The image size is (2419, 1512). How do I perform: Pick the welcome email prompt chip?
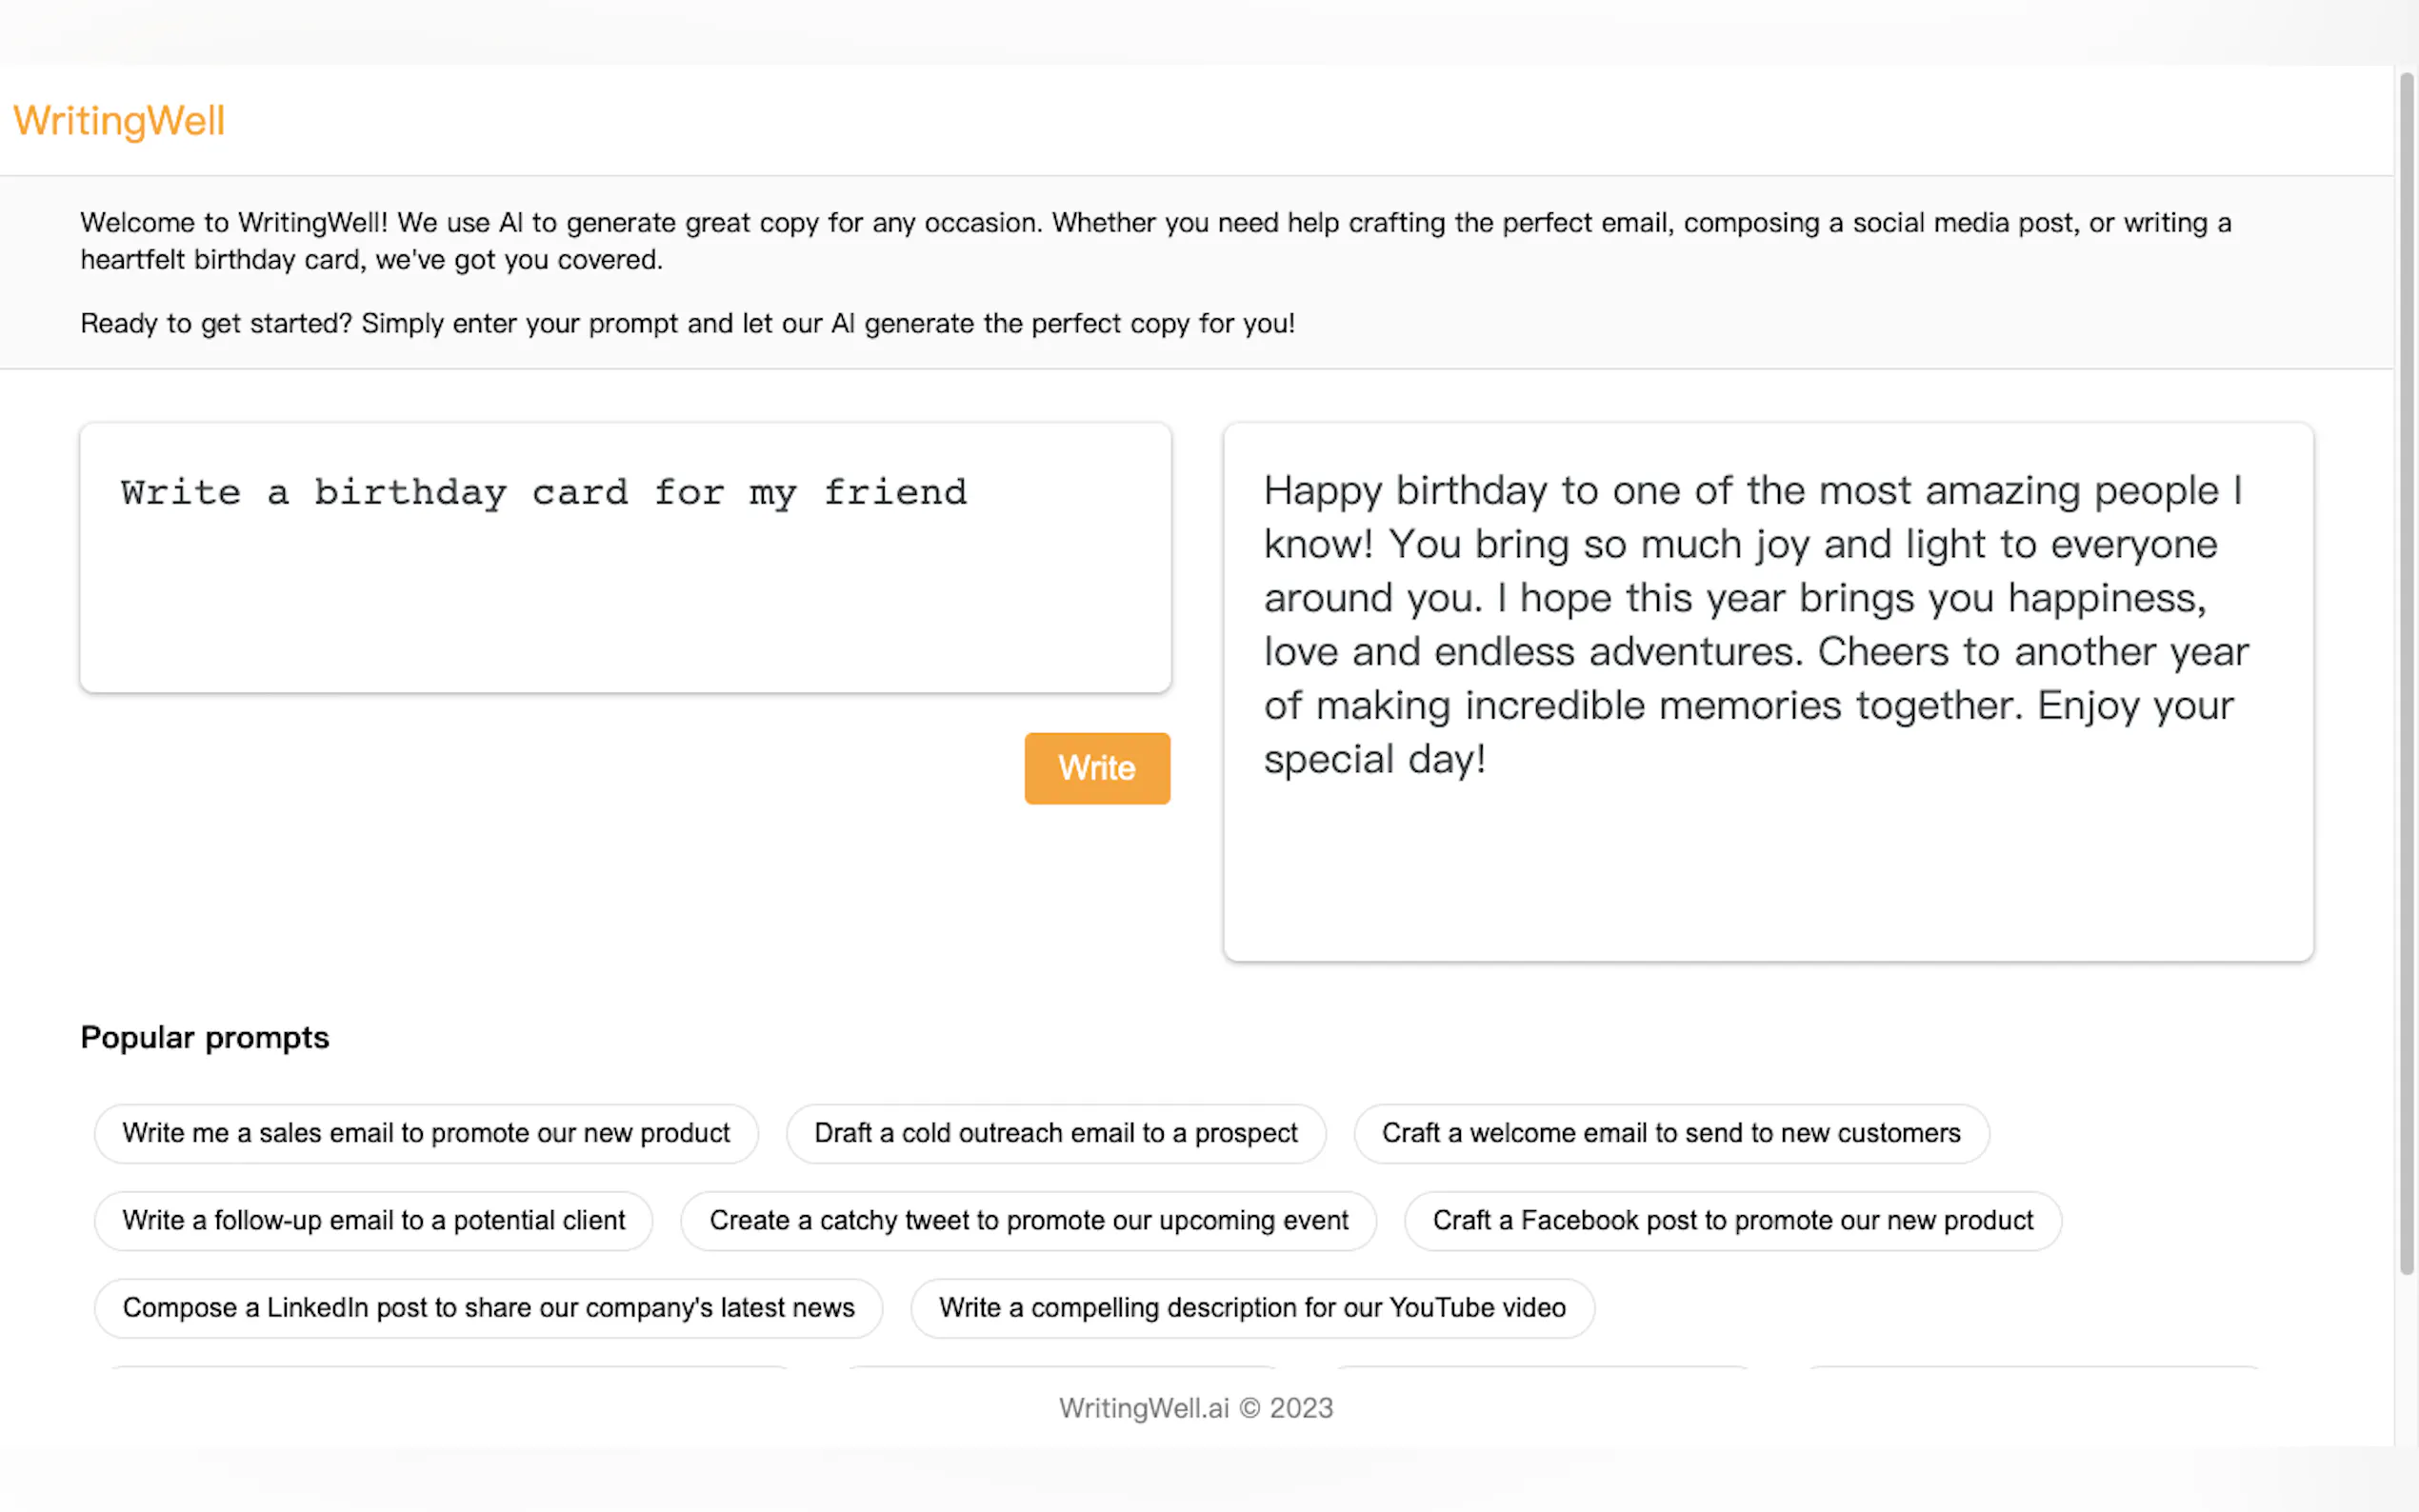click(x=1670, y=1133)
